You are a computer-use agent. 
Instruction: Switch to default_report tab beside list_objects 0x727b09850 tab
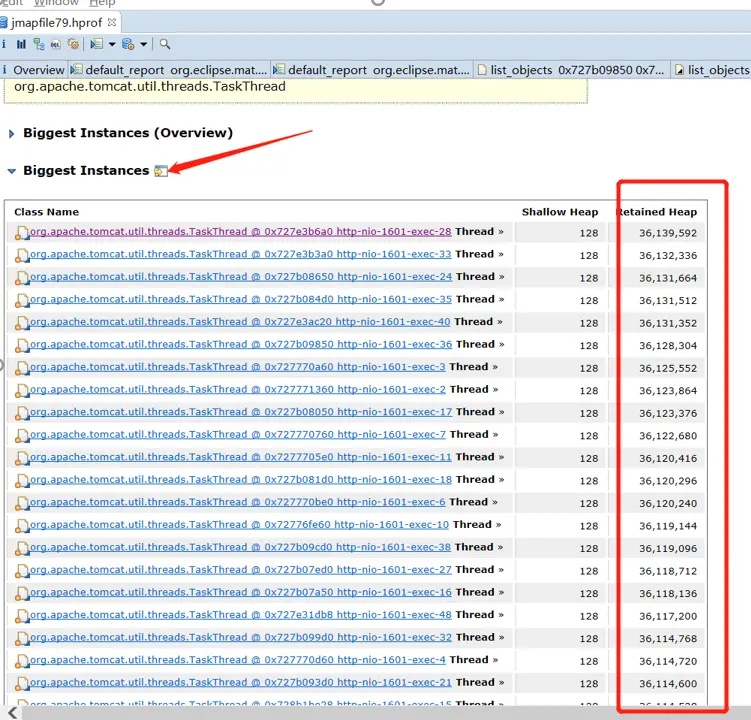click(372, 70)
